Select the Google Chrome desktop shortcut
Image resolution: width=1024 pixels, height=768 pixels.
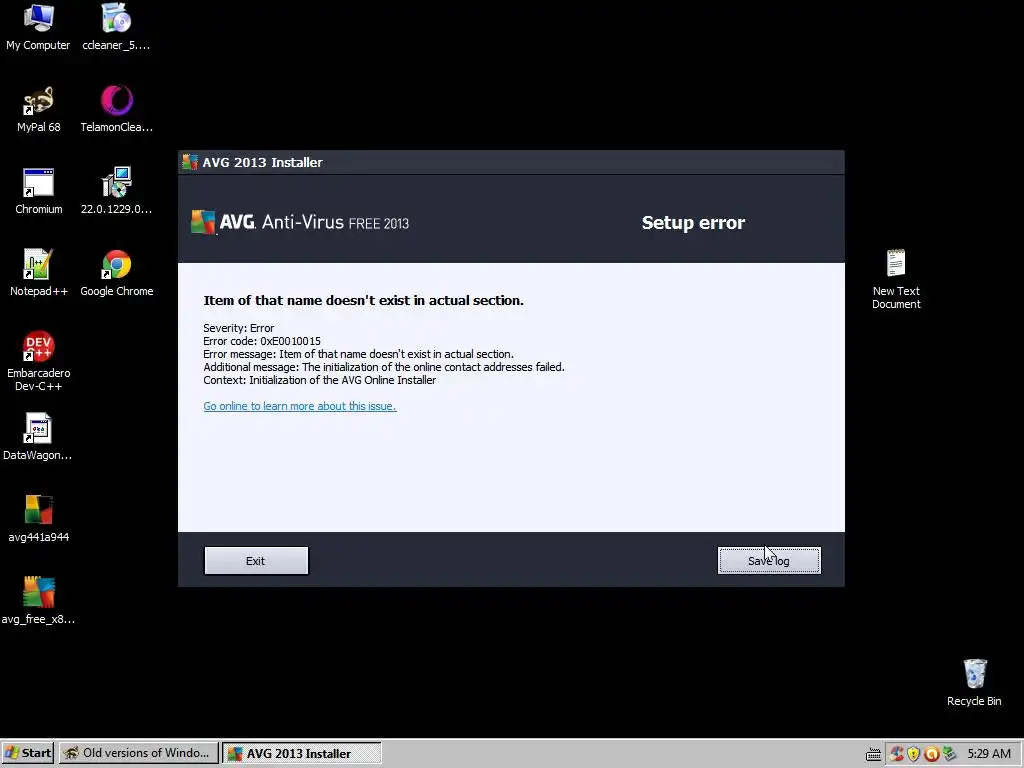pos(116,274)
